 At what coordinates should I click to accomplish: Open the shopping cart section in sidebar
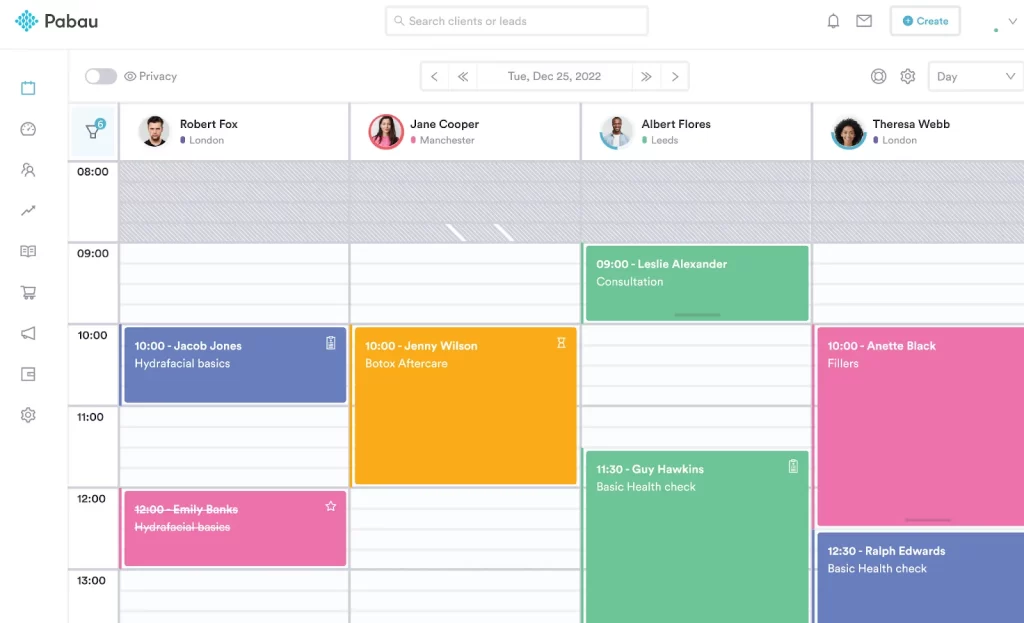click(27, 292)
